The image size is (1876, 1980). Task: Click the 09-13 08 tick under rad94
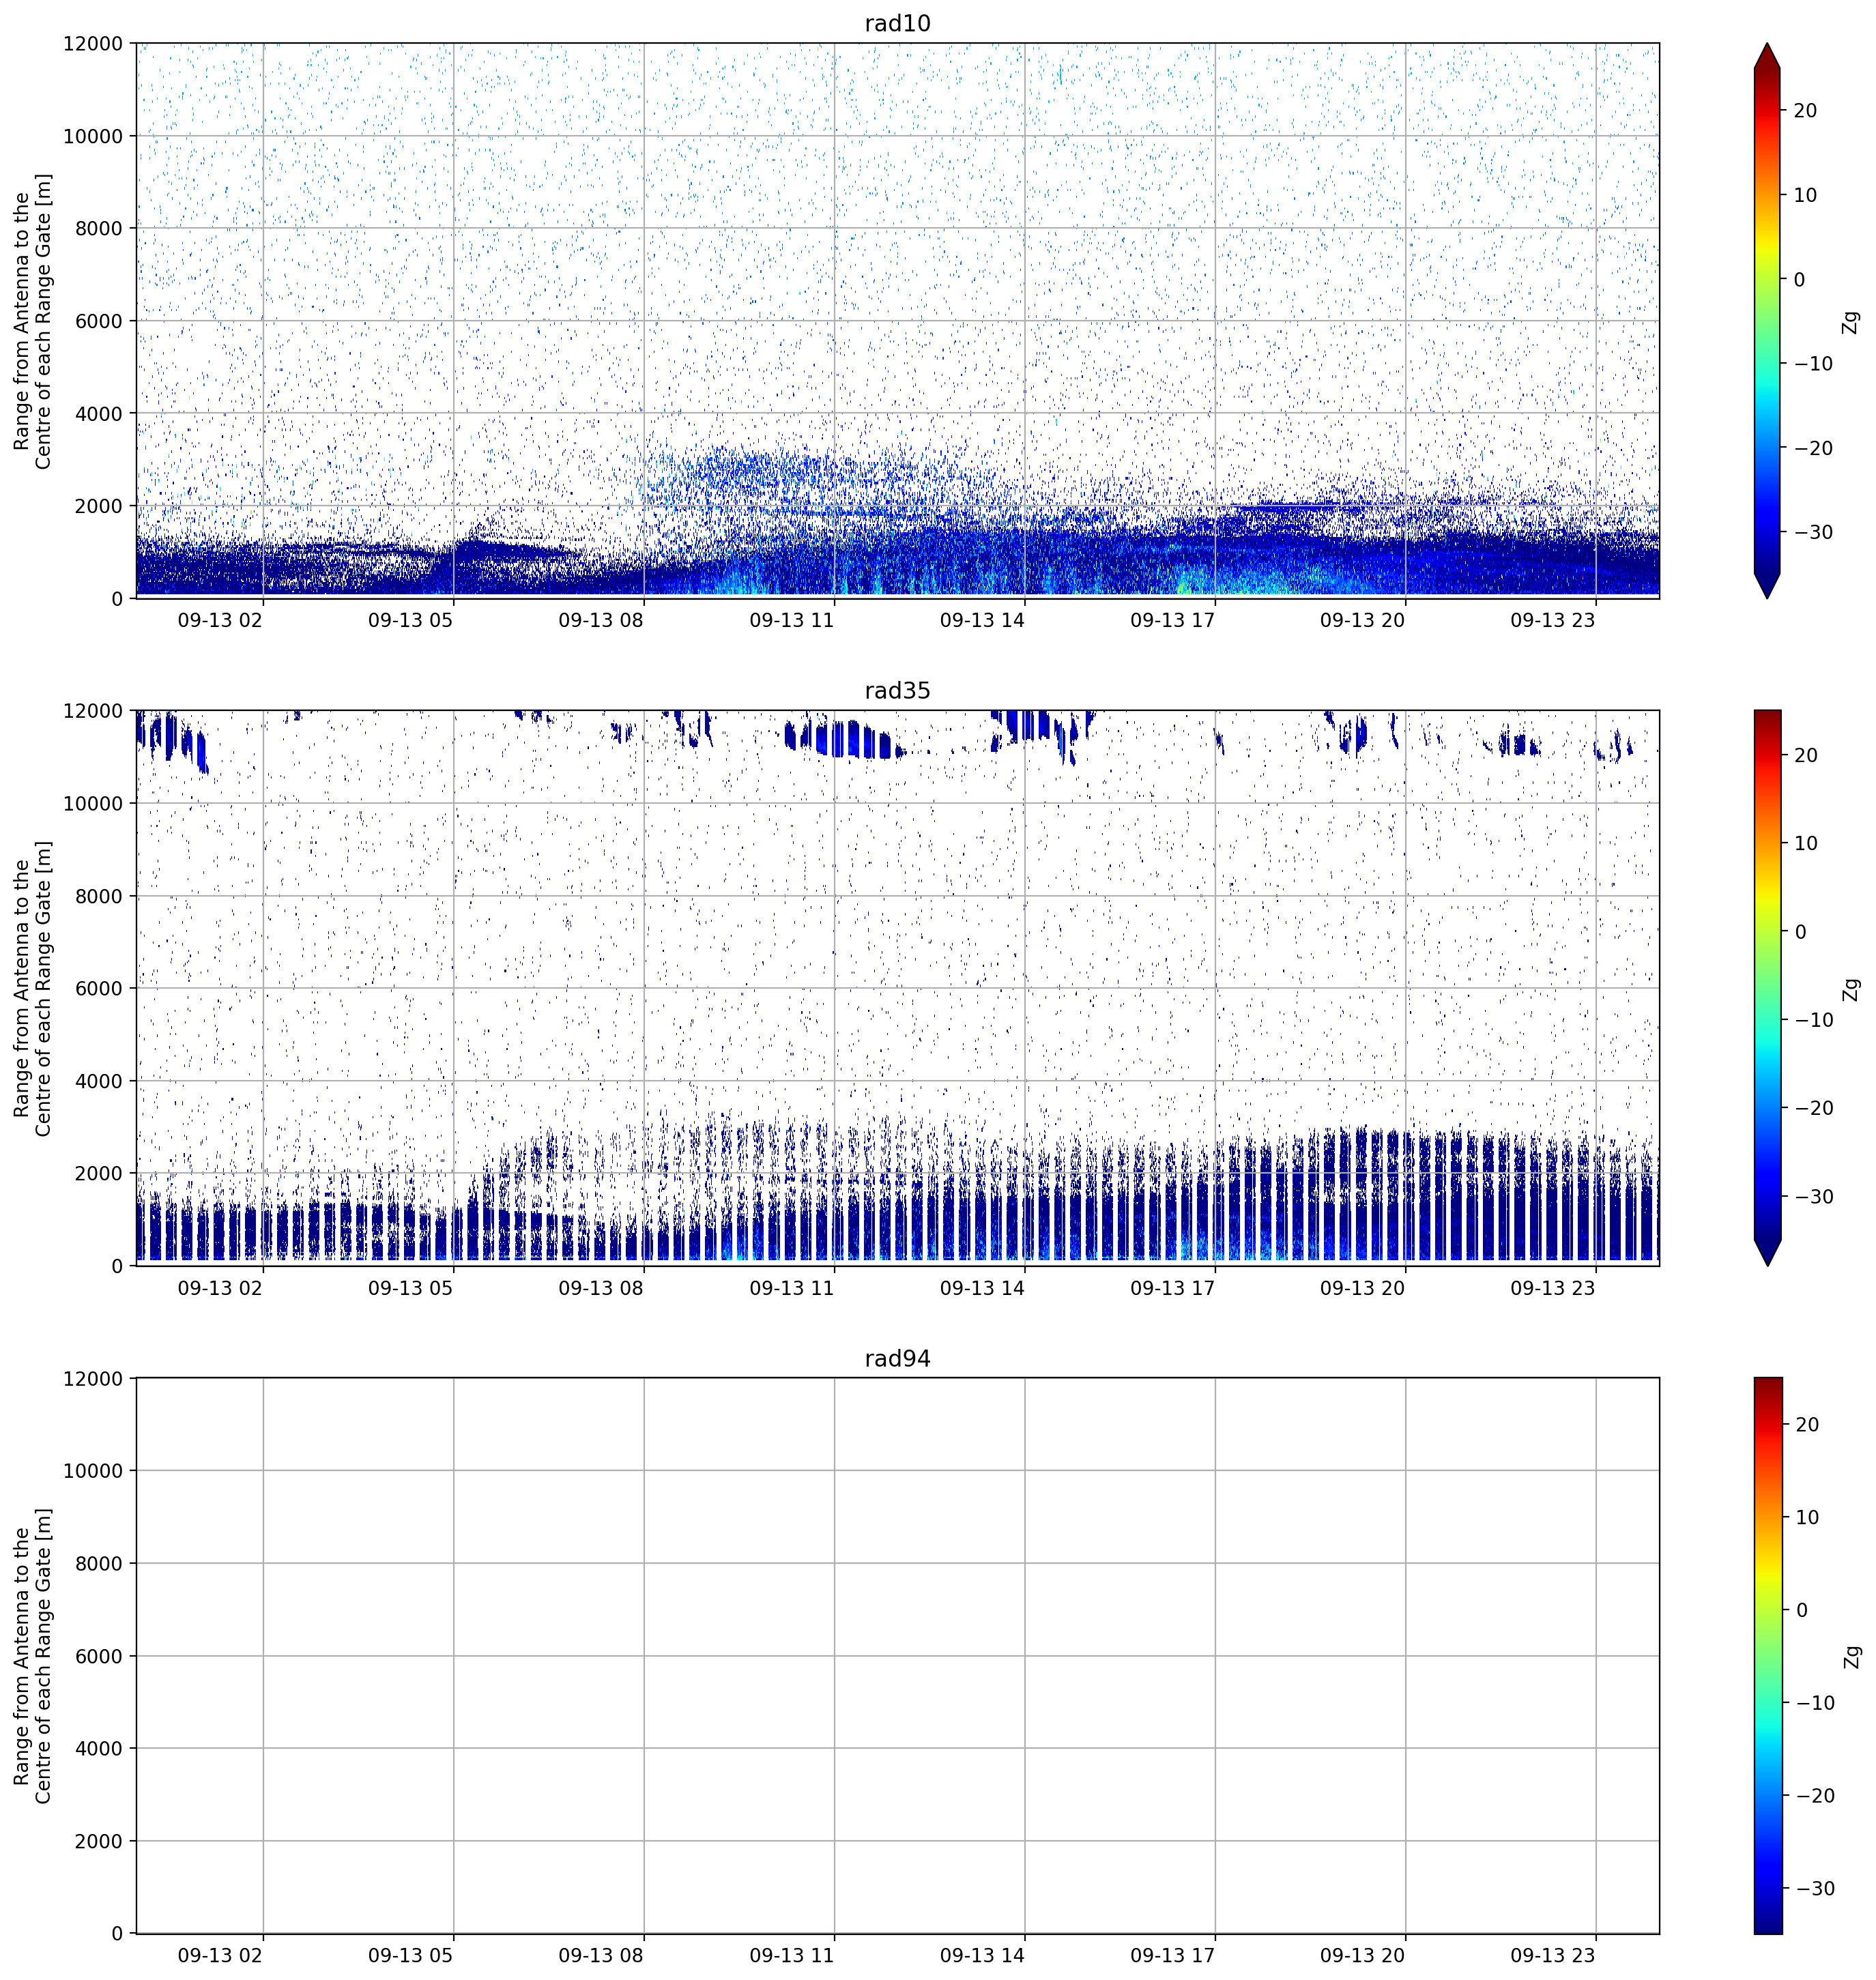[x=601, y=1955]
